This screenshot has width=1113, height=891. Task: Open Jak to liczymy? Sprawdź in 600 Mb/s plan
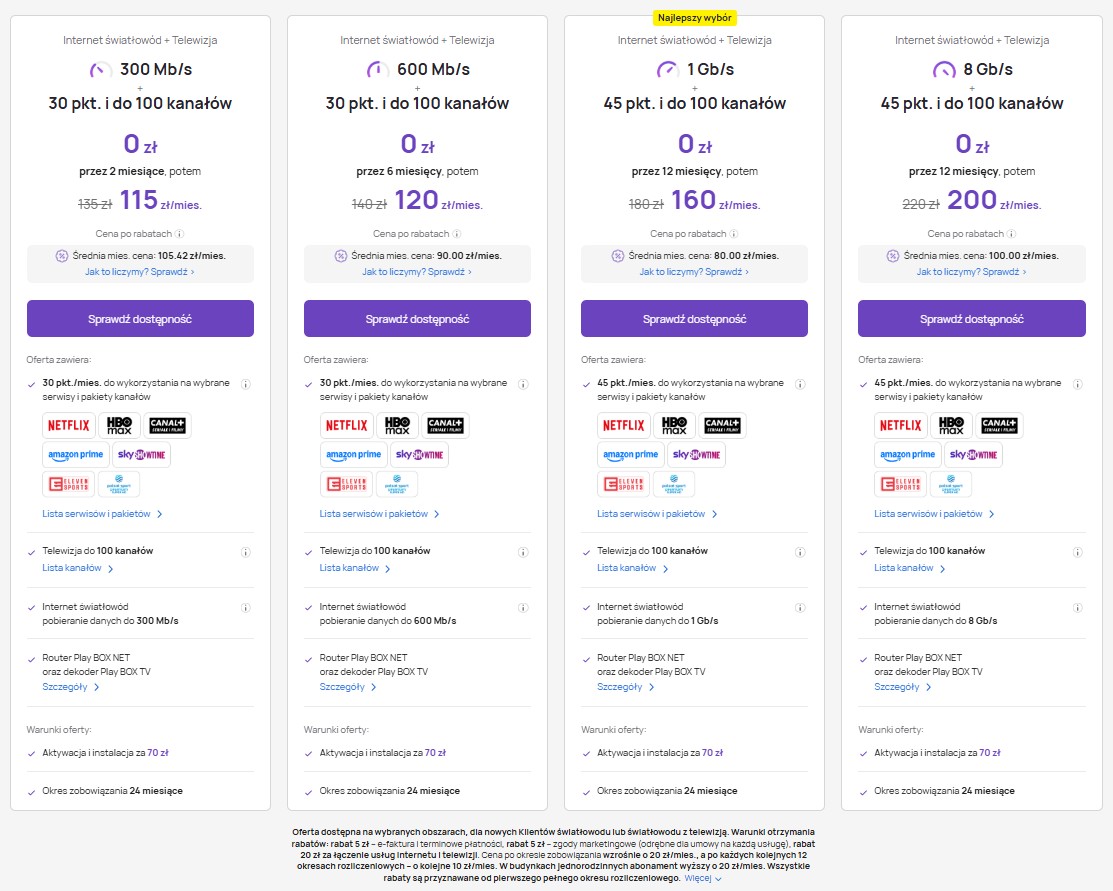[x=417, y=271]
